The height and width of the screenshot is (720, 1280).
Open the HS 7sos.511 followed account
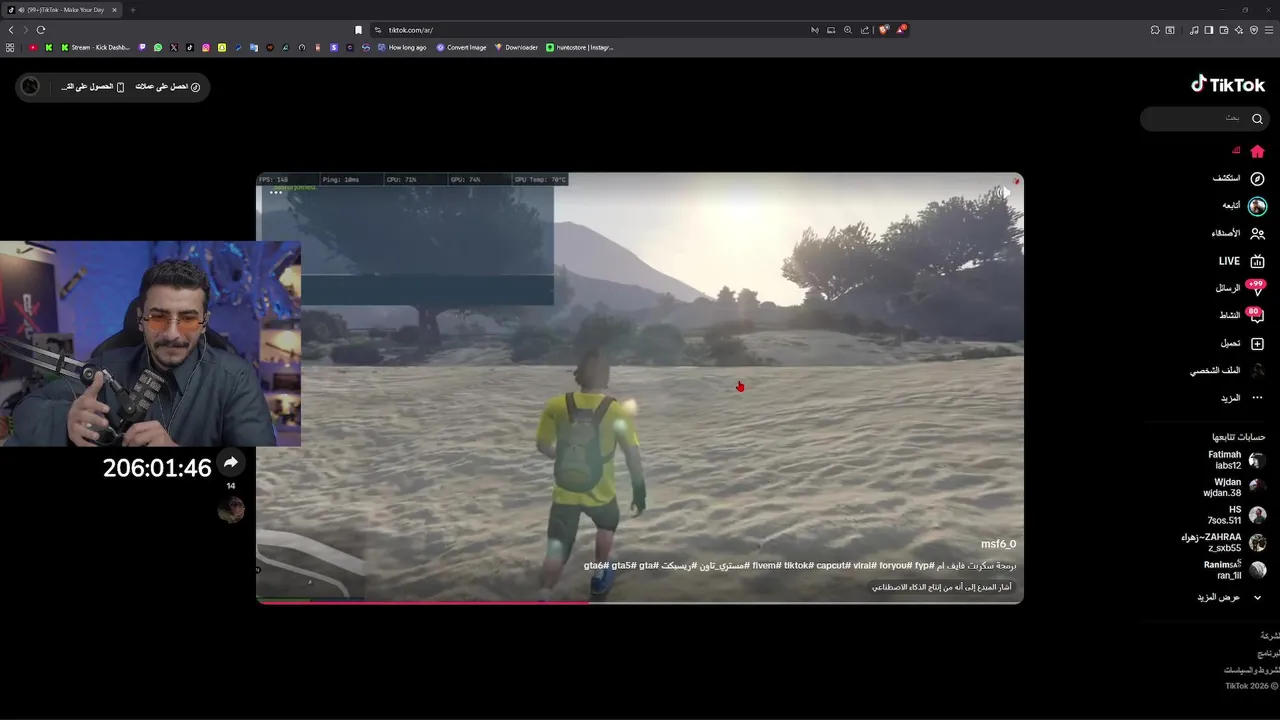(1236, 516)
